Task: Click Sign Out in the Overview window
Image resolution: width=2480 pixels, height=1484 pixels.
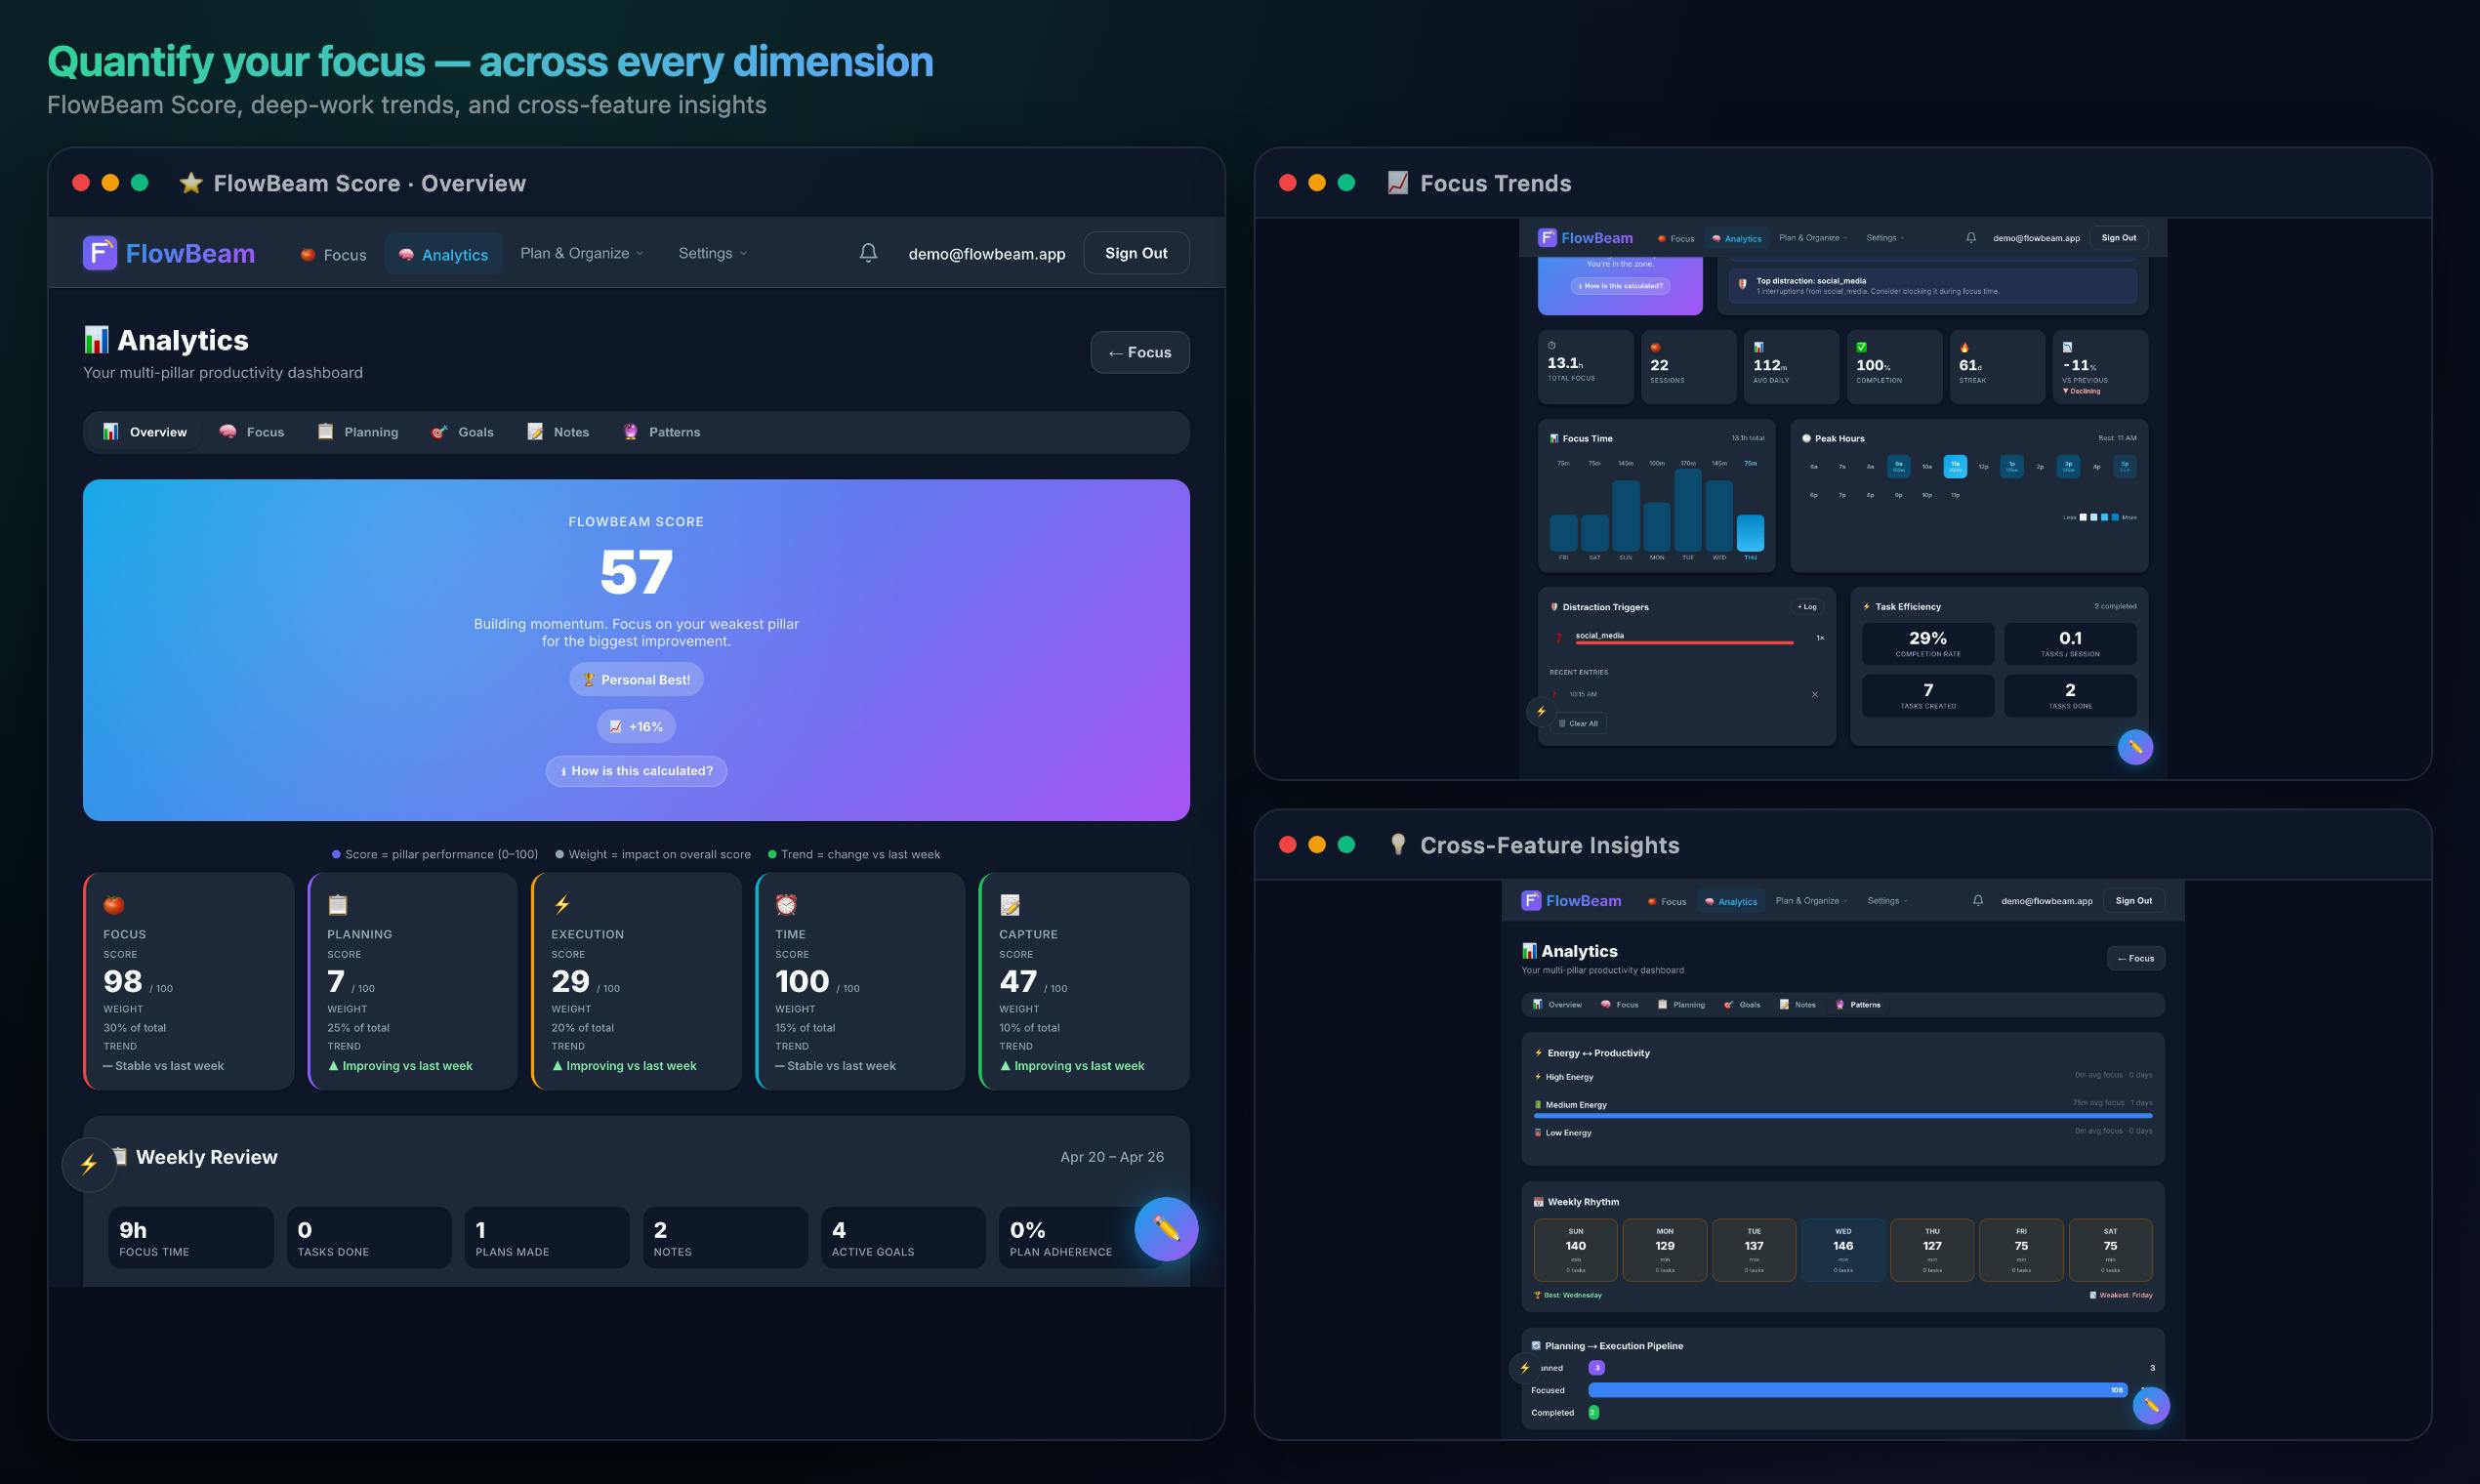Action: click(1136, 253)
